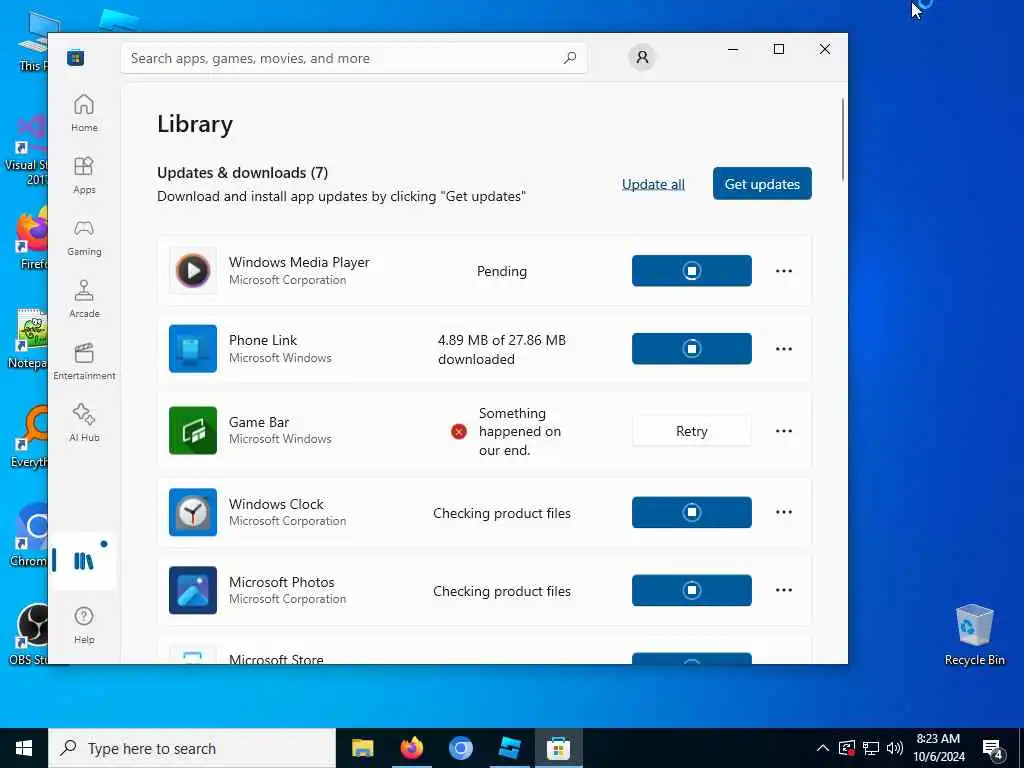Viewport: 1024px width, 768px height.
Task: Open more options for Game Bar
Action: (x=784, y=431)
